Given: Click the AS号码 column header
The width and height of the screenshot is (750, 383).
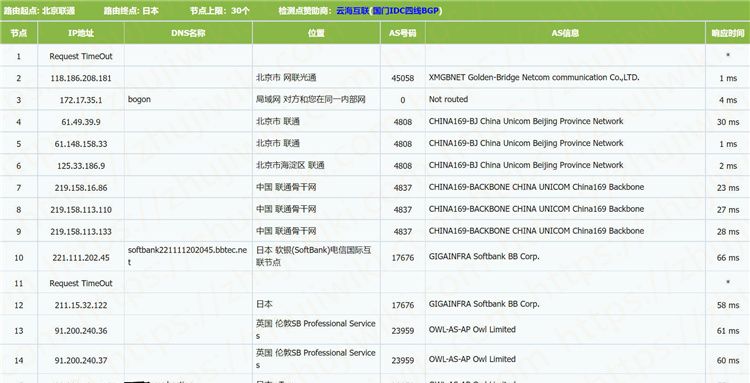Looking at the screenshot, I should (x=403, y=33).
